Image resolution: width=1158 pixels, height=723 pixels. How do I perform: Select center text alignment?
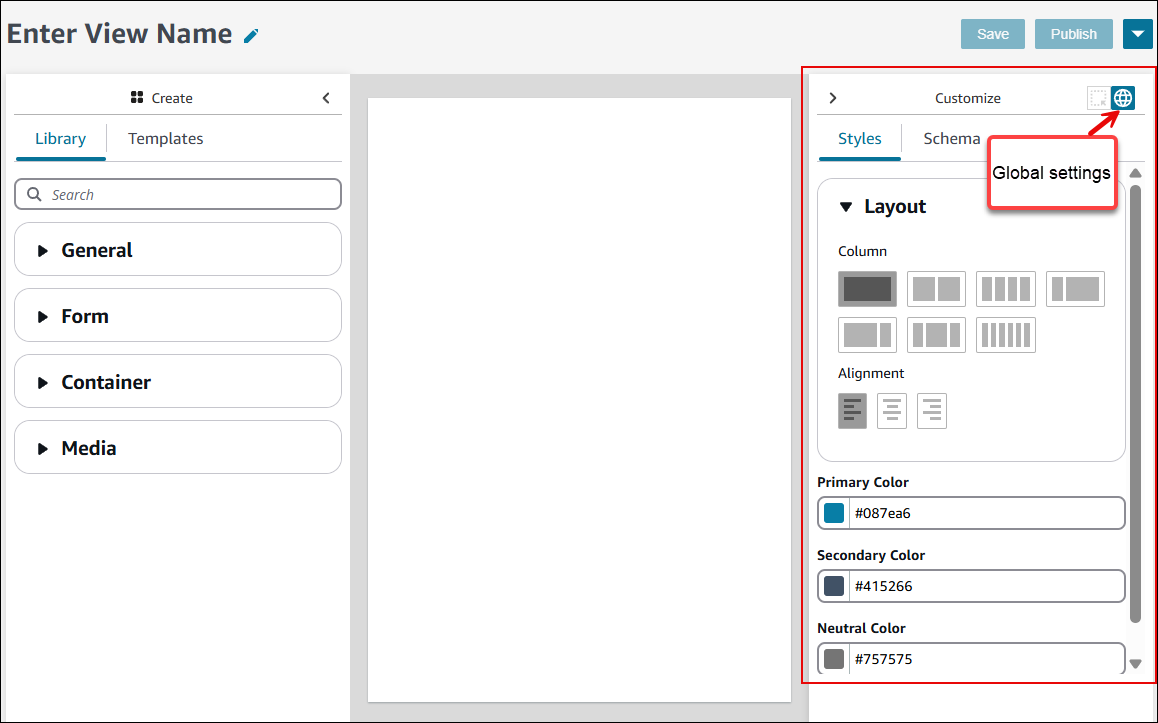[891, 410]
